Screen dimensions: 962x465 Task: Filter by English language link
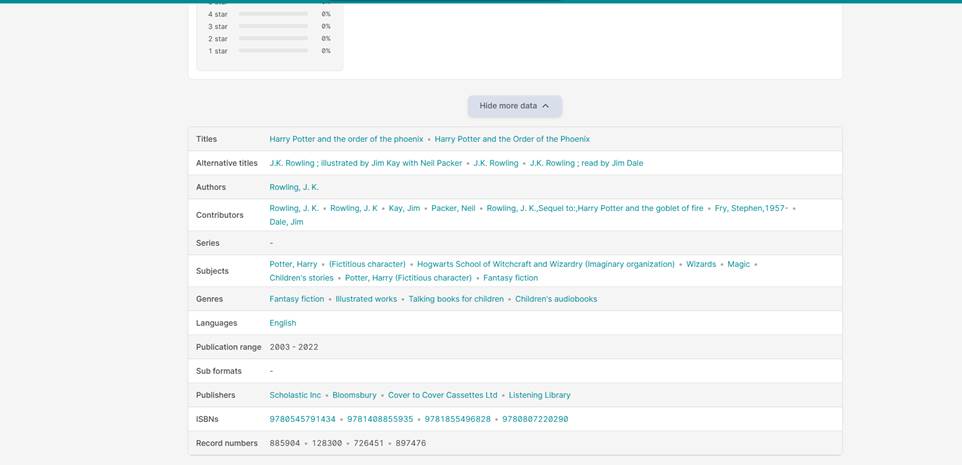[x=282, y=323]
